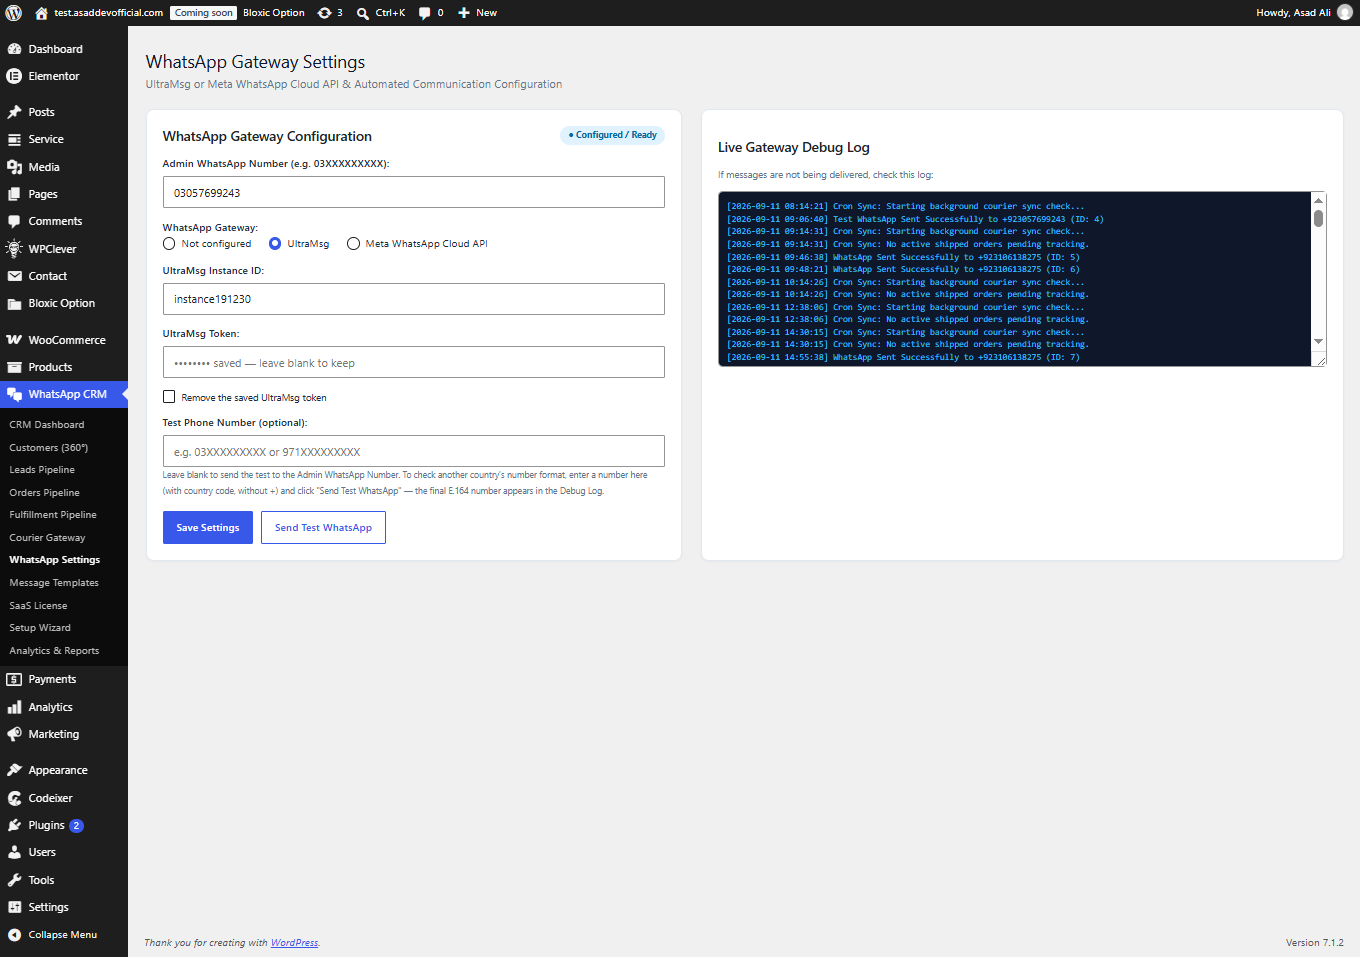
Task: Click the Marketing megaphone icon
Action: [x=14, y=734]
